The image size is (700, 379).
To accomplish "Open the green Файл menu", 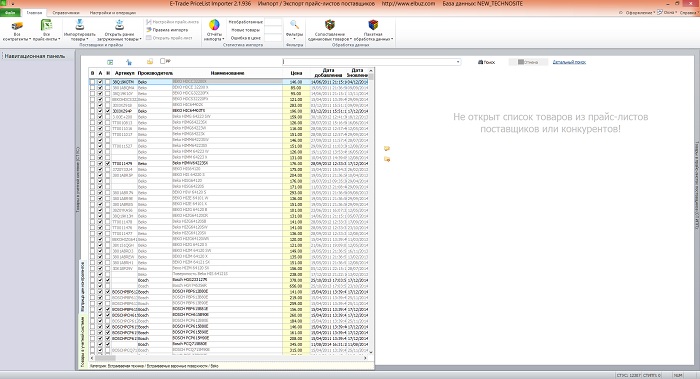I will coord(10,12).
